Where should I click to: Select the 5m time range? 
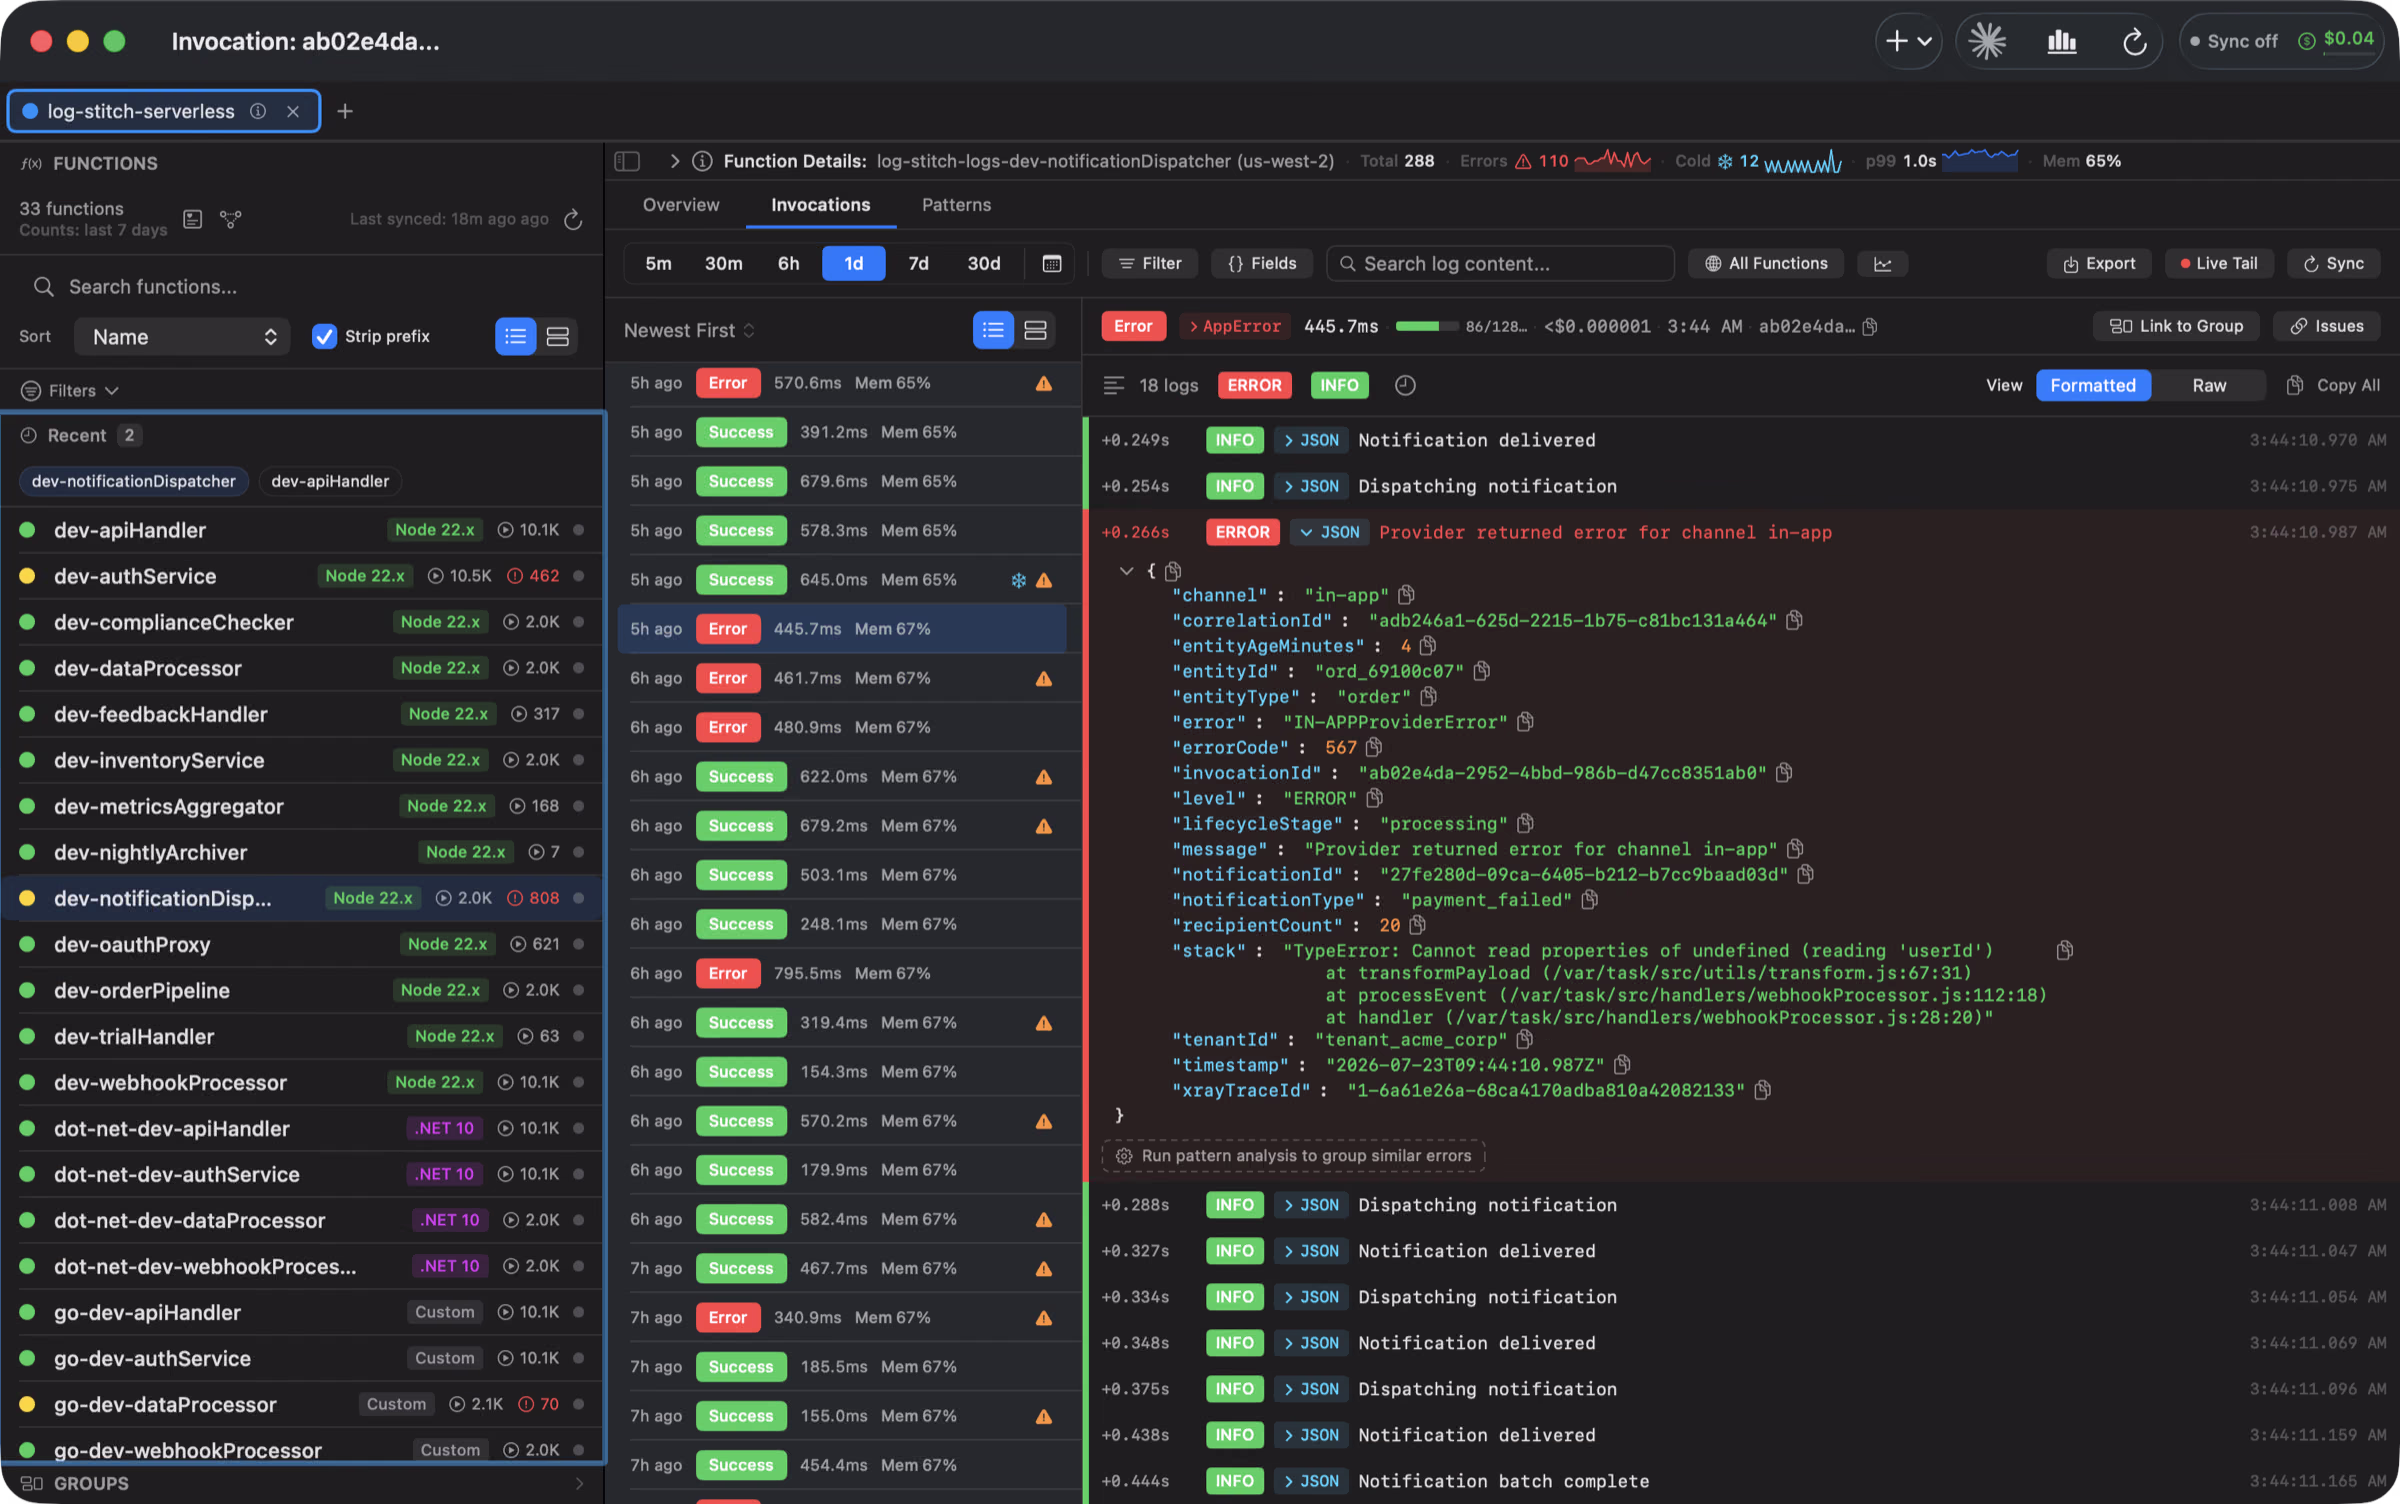coord(658,263)
